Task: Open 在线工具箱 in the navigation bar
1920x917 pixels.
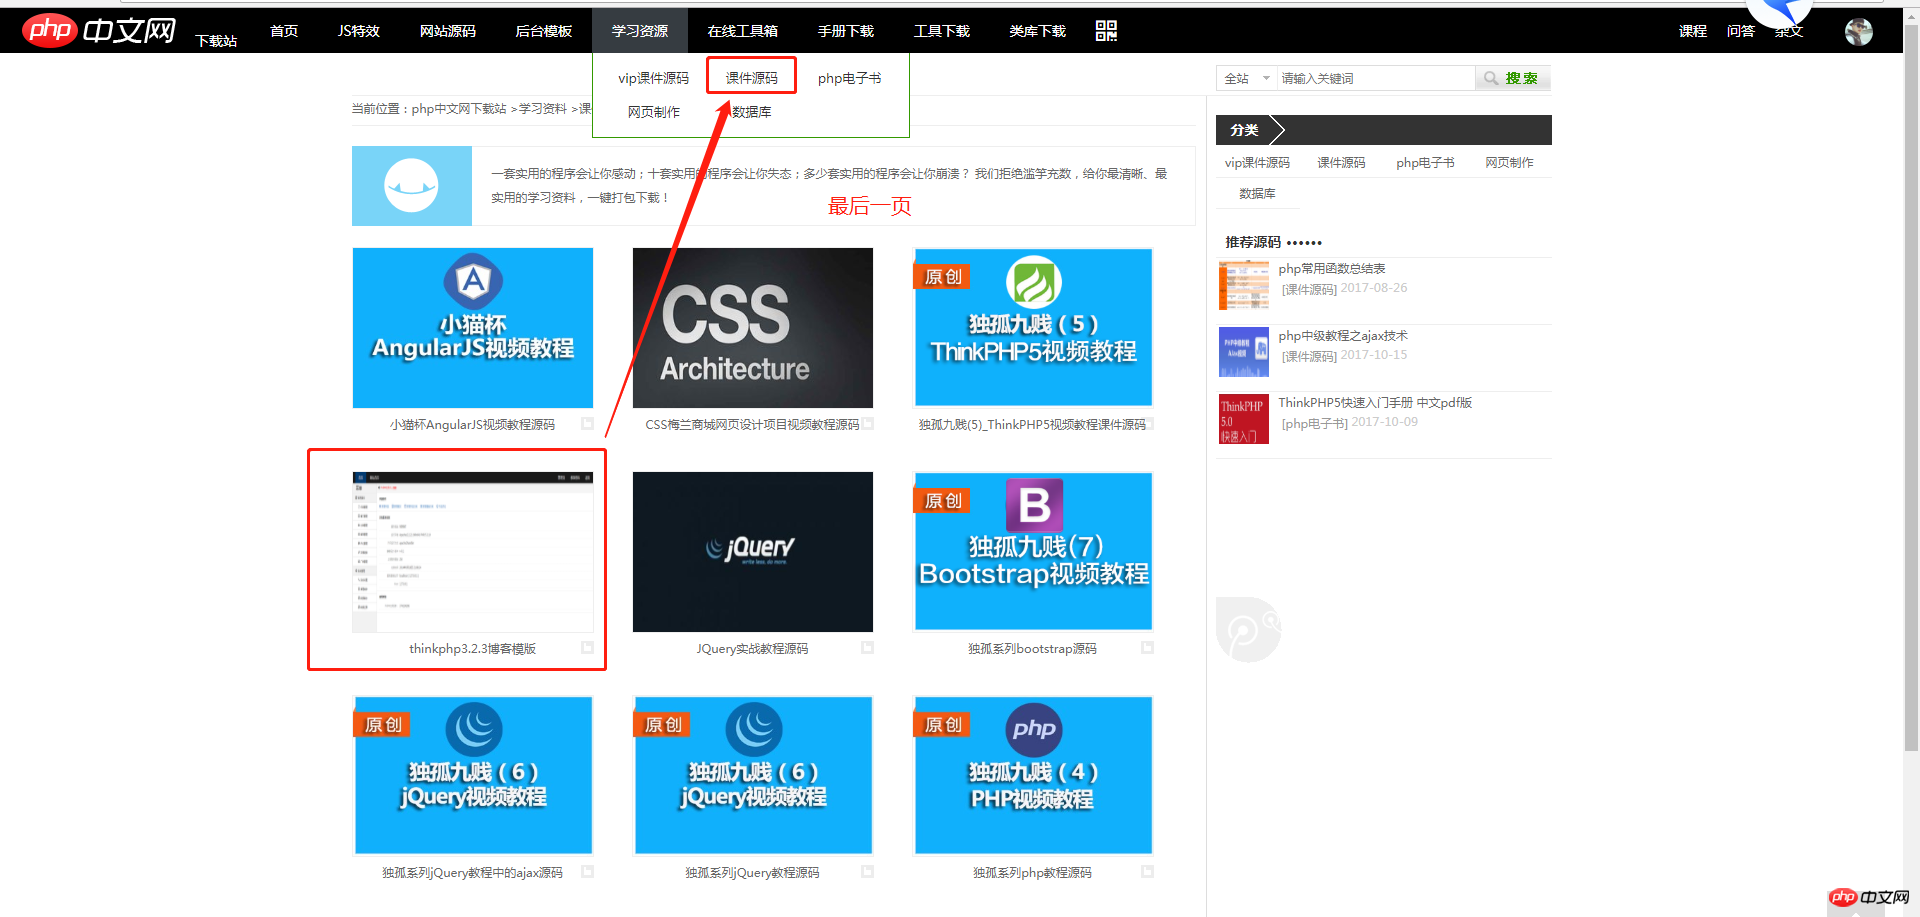Action: [743, 31]
